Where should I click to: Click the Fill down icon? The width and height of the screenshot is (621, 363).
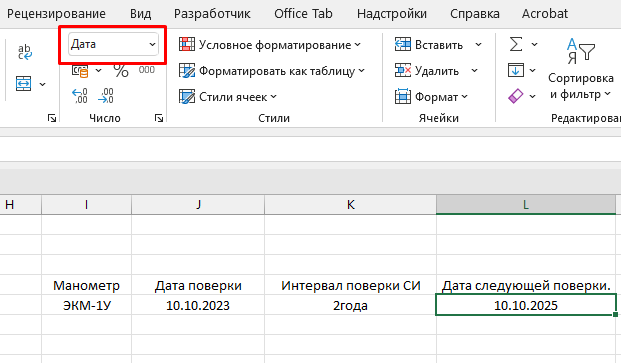click(x=516, y=70)
